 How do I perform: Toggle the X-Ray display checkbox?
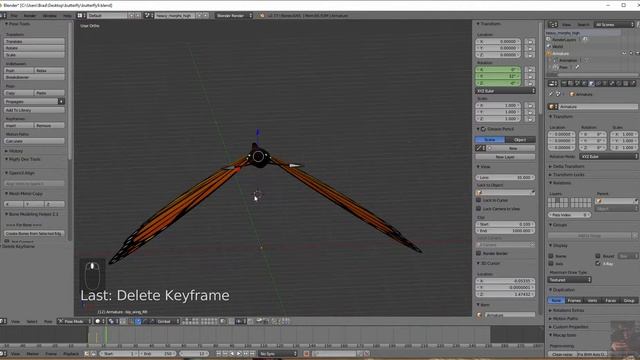(x=598, y=264)
